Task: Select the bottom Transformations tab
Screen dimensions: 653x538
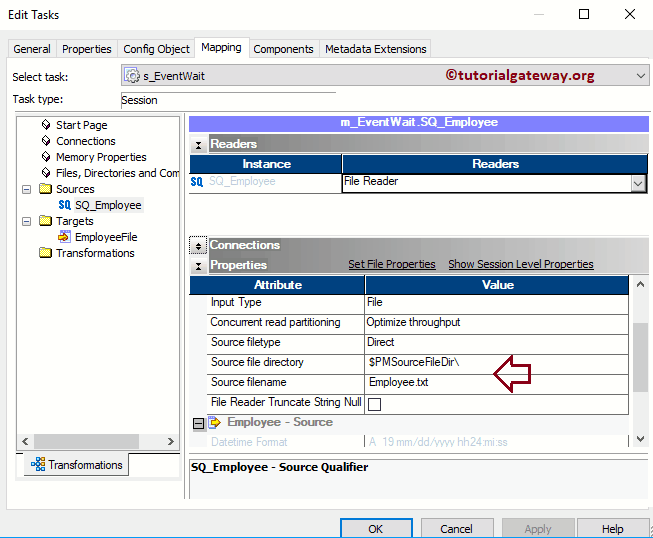Action: (x=77, y=464)
